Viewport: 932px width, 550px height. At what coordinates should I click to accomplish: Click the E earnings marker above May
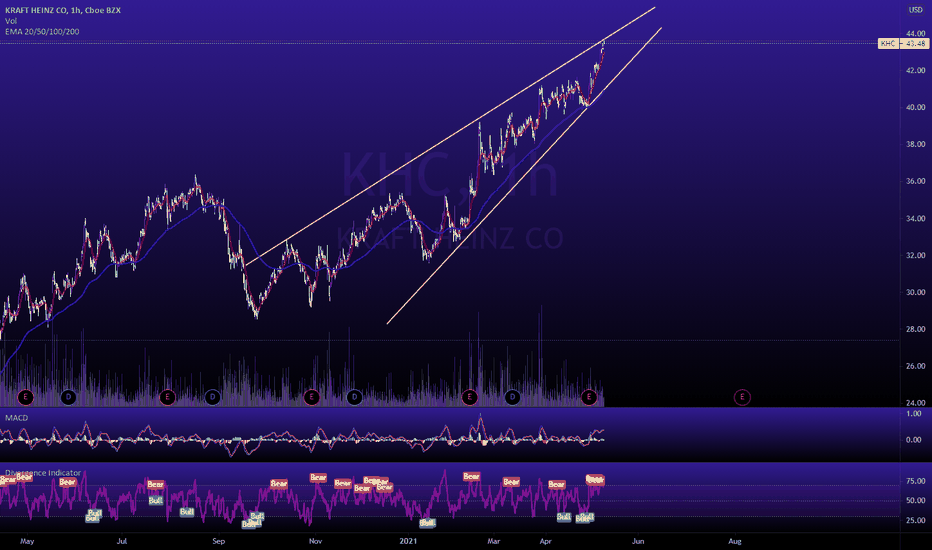click(25, 397)
